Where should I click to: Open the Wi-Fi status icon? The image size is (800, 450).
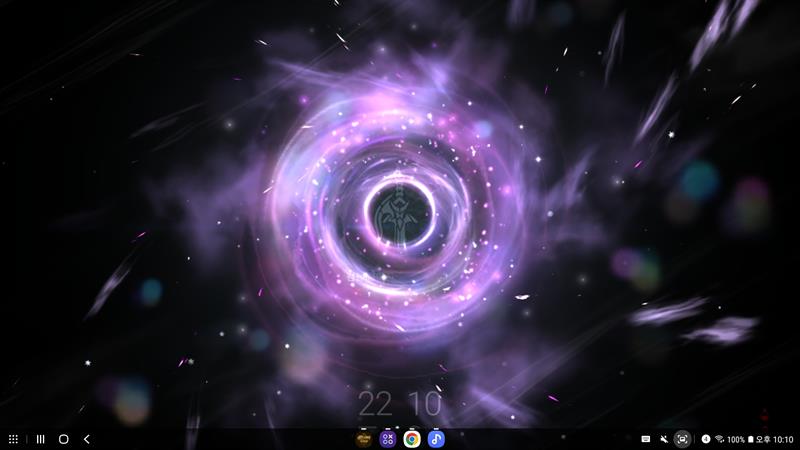coord(720,439)
